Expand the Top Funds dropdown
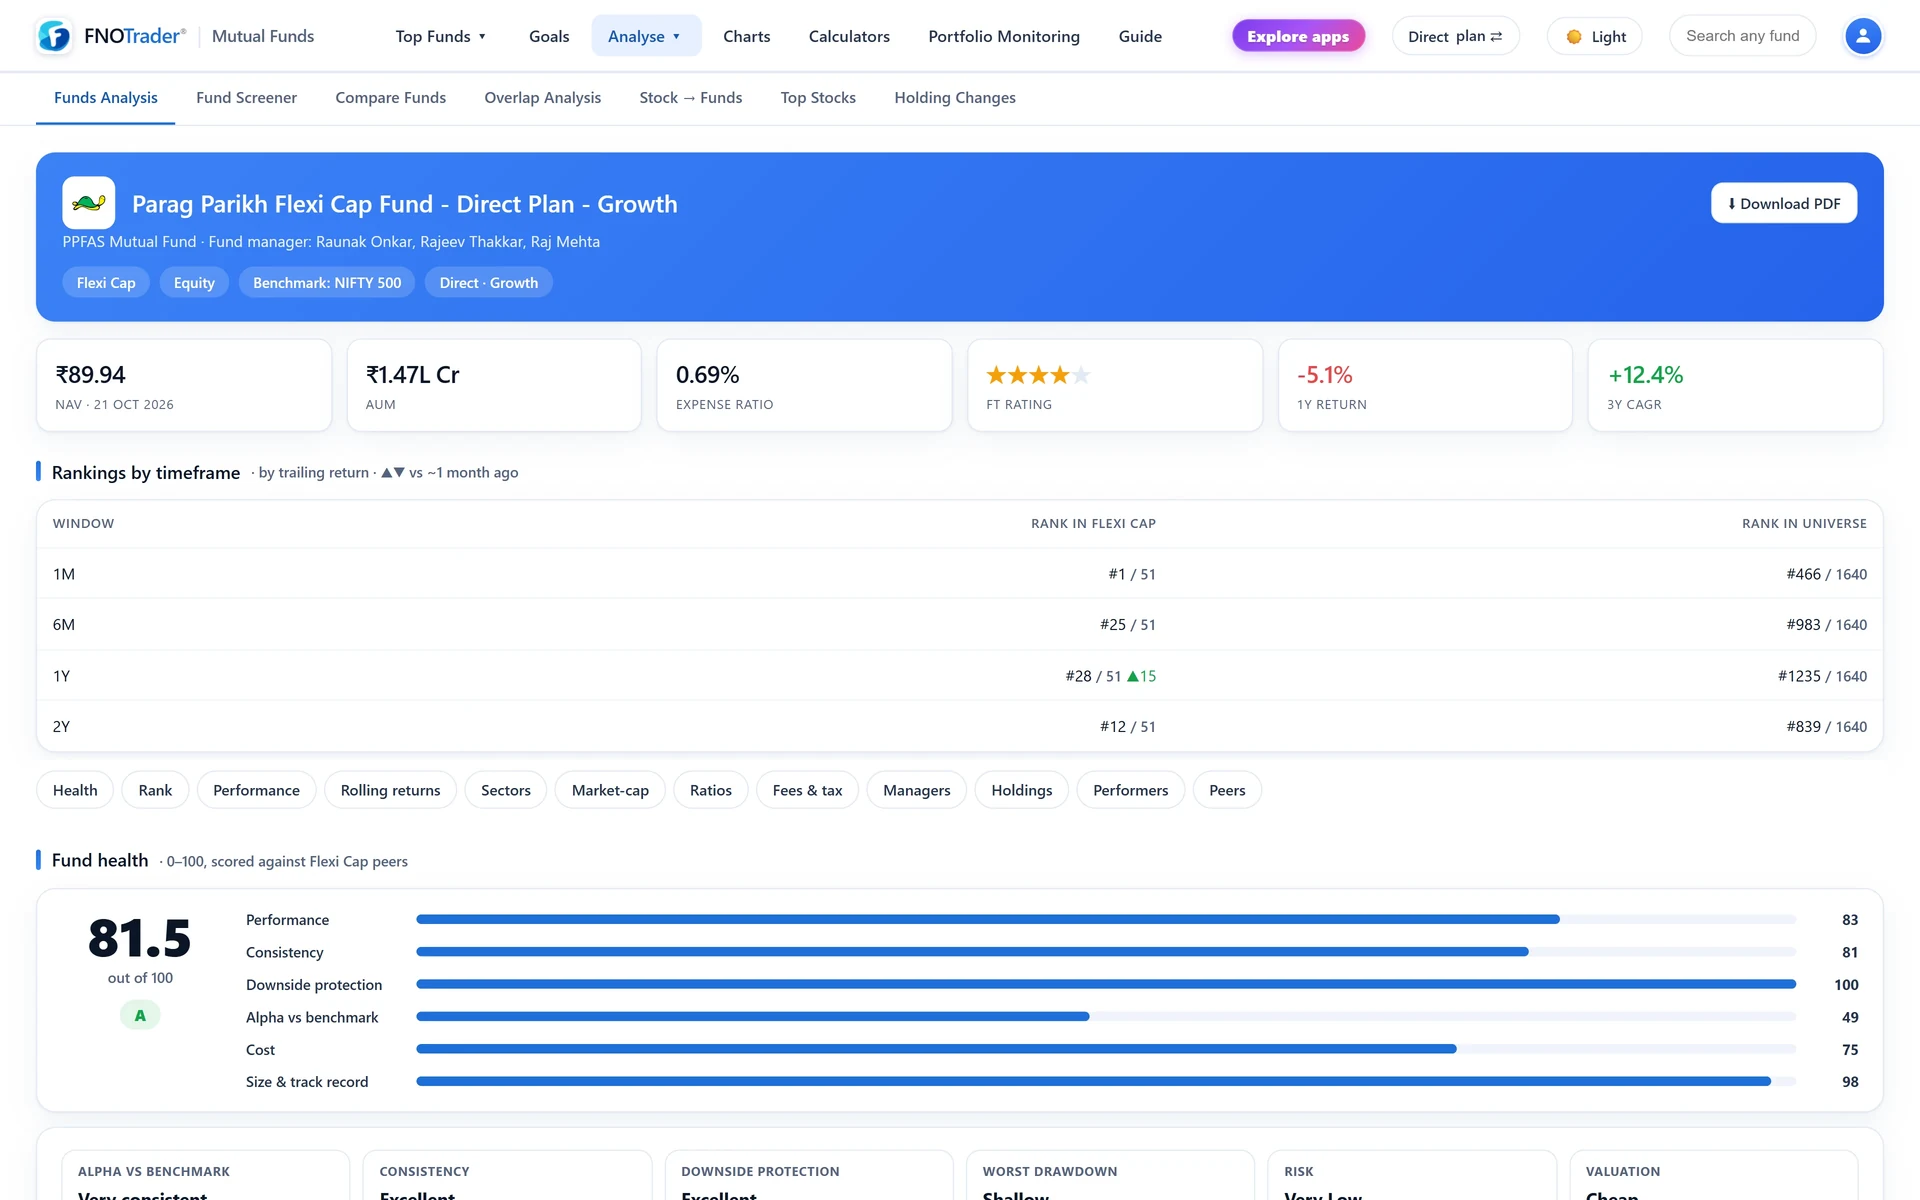Viewport: 1920px width, 1200px height. (441, 36)
